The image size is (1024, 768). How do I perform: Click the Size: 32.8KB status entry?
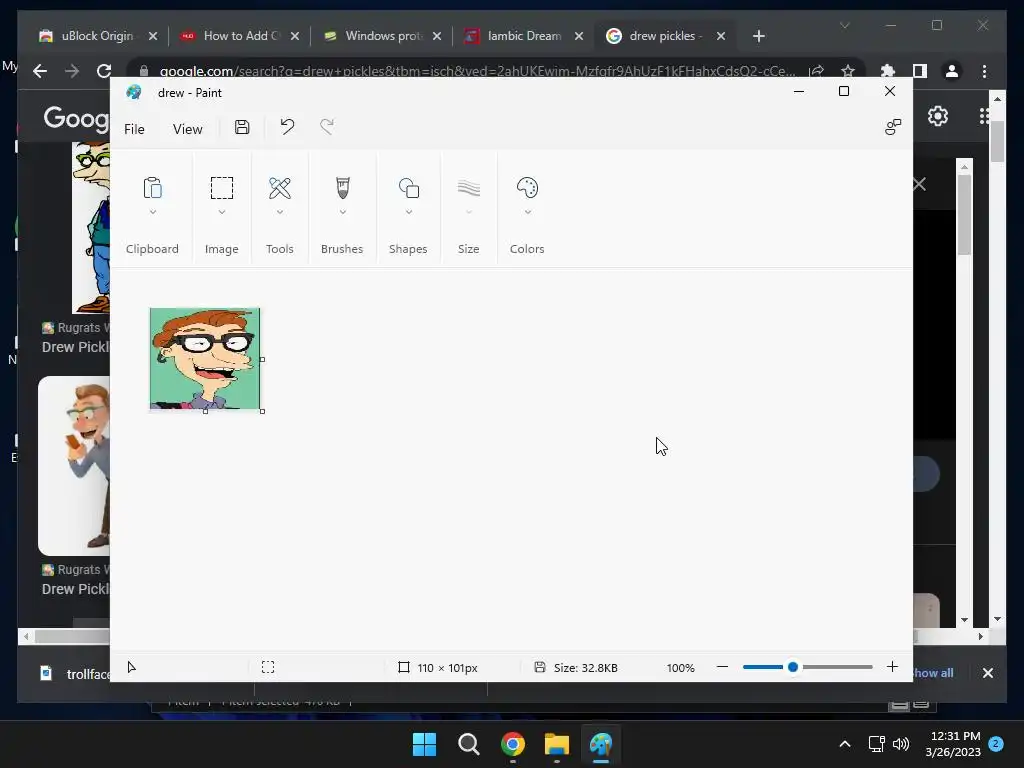pyautogui.click(x=576, y=667)
